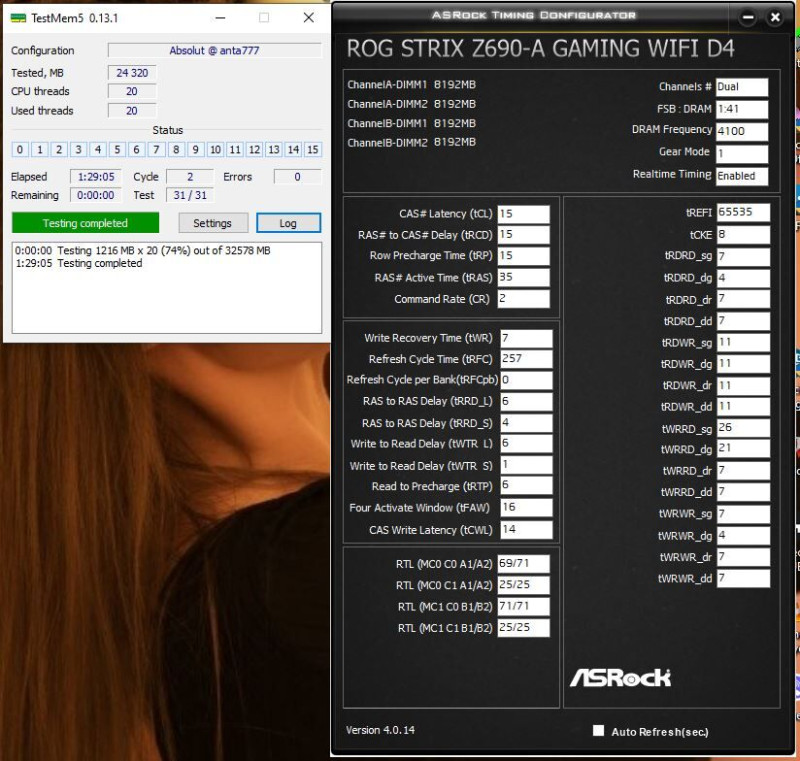
Task: Click the Gear Mode value field
Action: coord(742,154)
